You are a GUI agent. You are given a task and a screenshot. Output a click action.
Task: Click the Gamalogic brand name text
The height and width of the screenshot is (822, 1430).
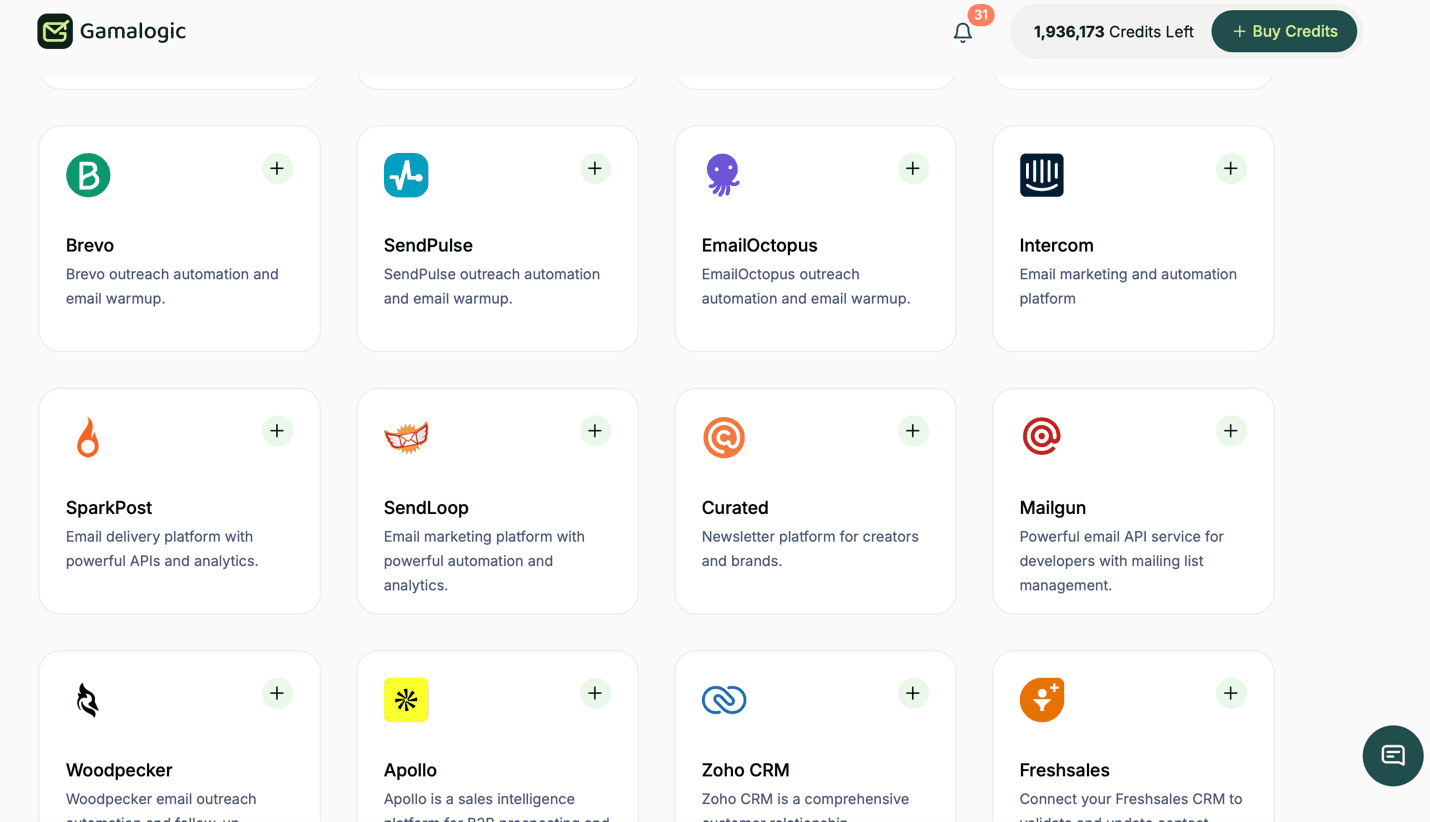133,31
